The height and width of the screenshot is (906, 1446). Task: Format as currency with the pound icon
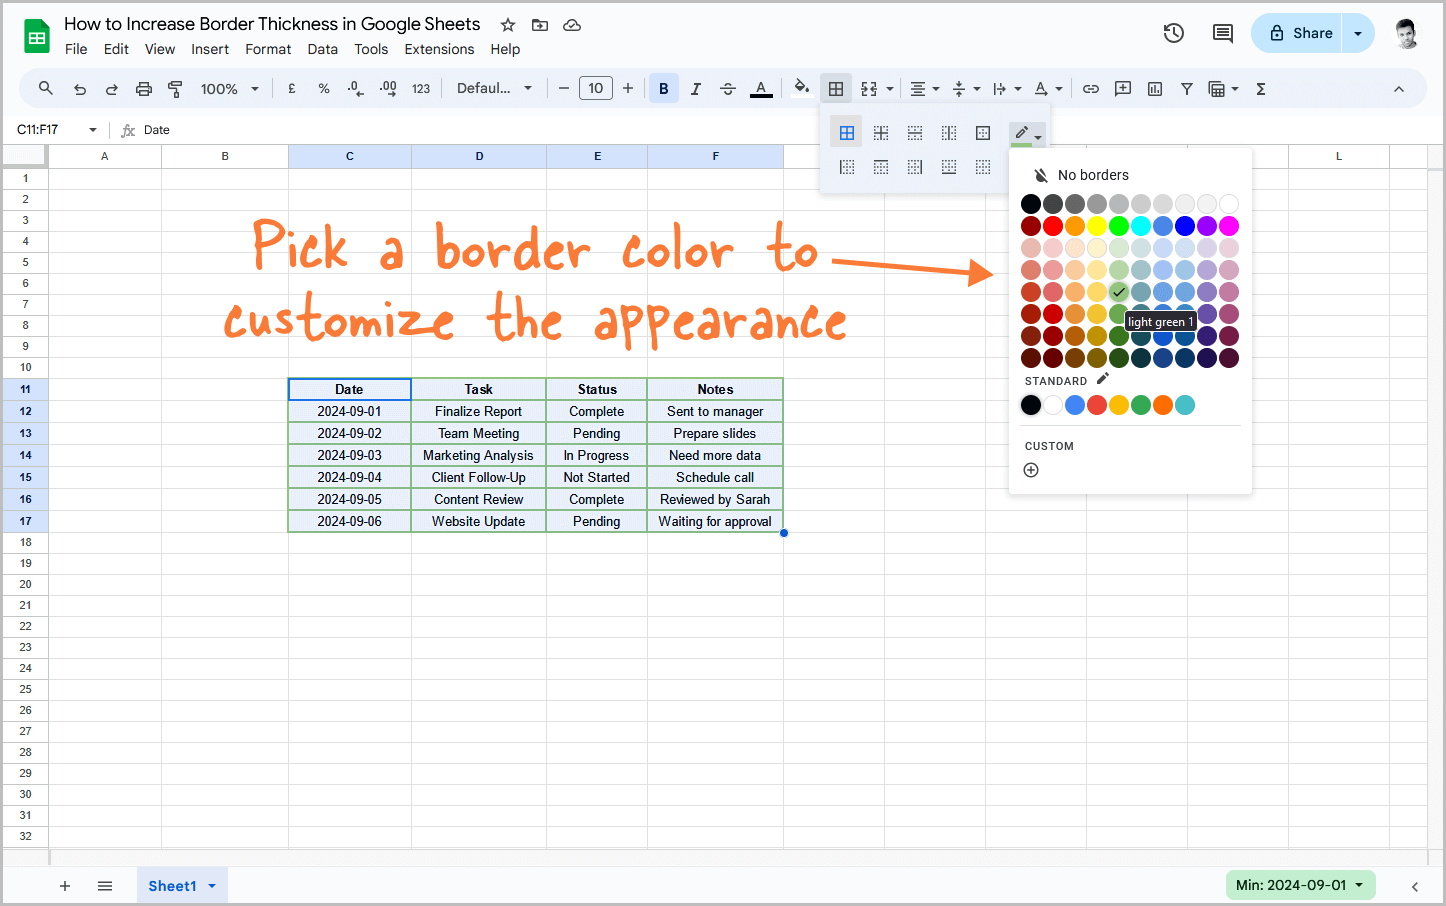coord(292,89)
